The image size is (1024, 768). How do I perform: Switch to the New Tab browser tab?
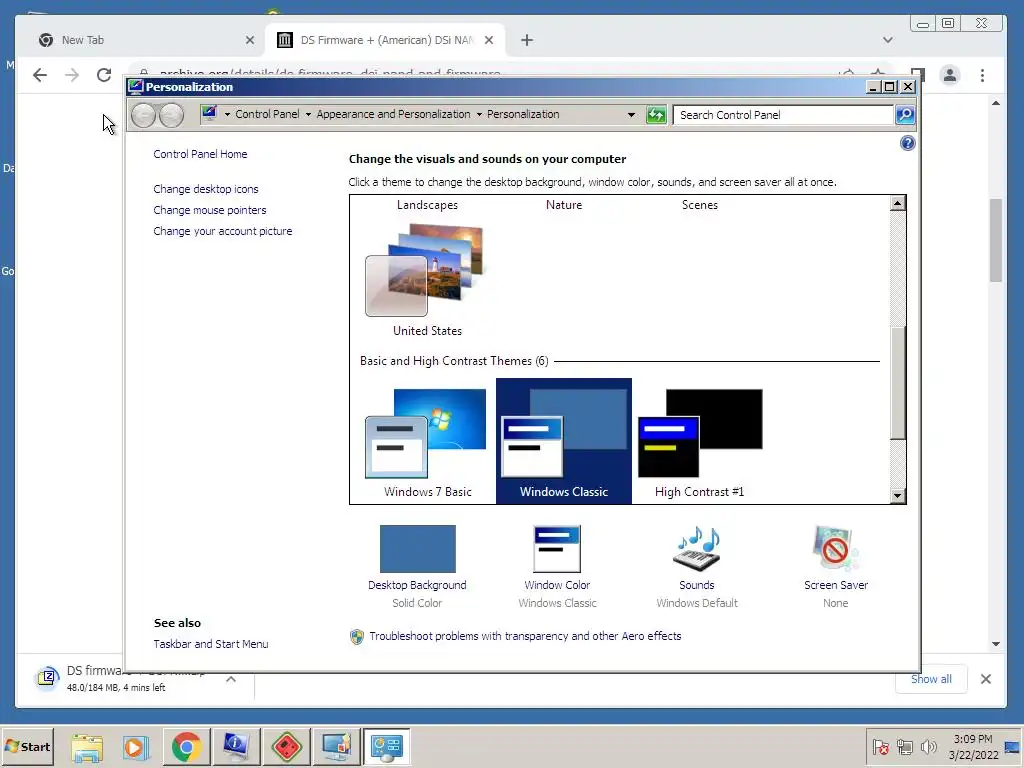point(144,40)
